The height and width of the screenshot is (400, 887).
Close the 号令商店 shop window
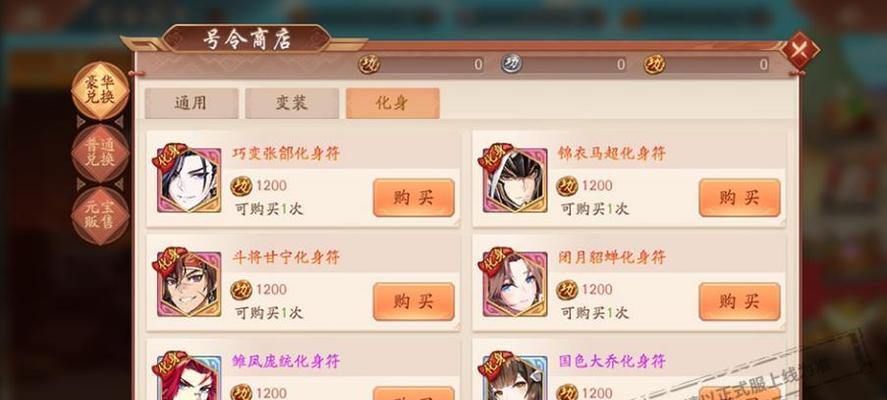point(799,50)
